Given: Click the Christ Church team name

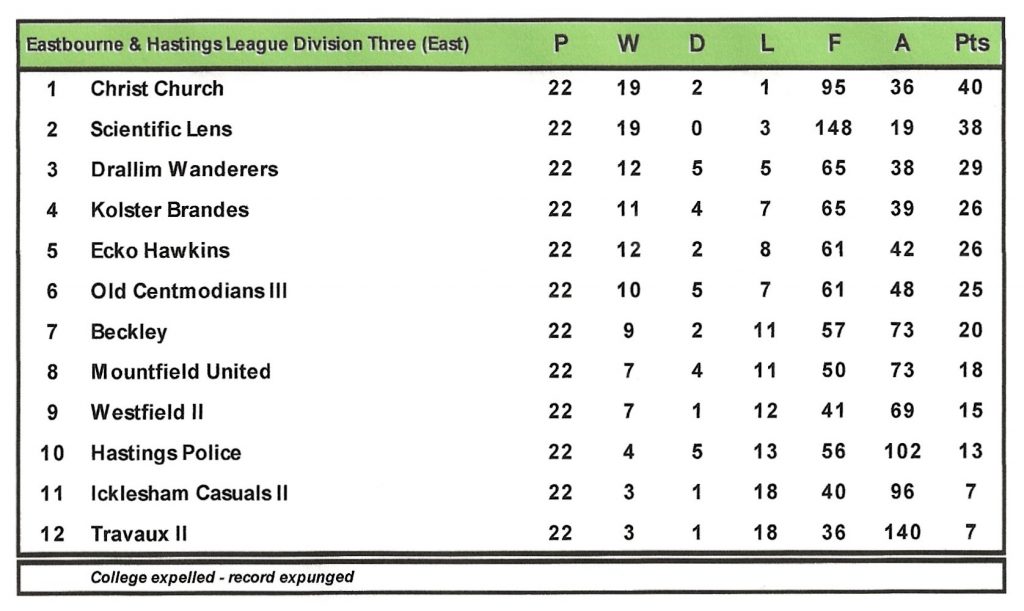Looking at the screenshot, I should point(157,88).
